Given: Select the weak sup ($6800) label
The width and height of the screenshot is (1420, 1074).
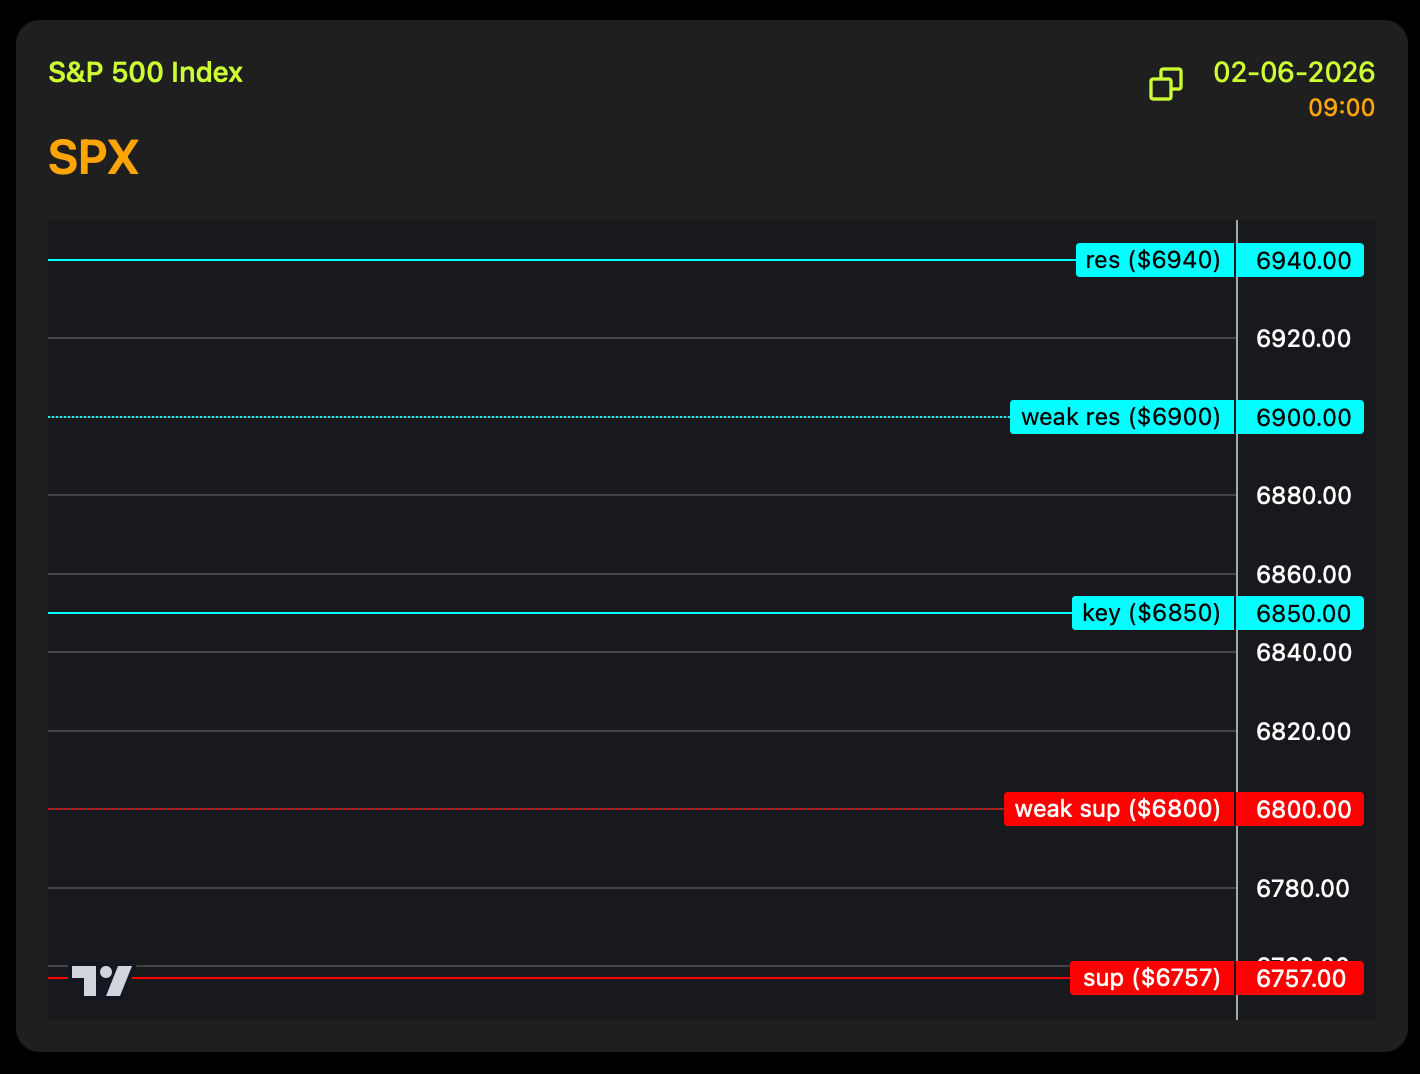Looking at the screenshot, I should point(1118,809).
